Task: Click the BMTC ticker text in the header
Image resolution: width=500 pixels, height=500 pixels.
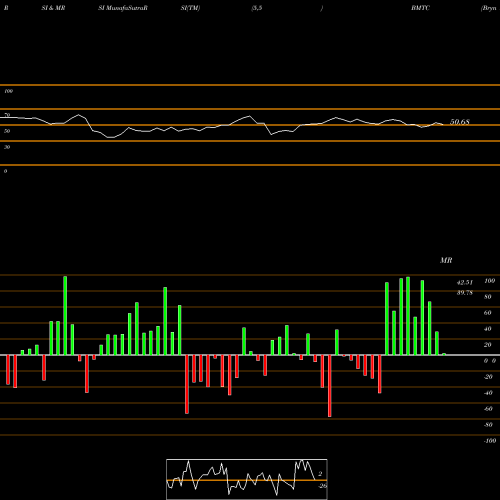Action: tap(420, 8)
